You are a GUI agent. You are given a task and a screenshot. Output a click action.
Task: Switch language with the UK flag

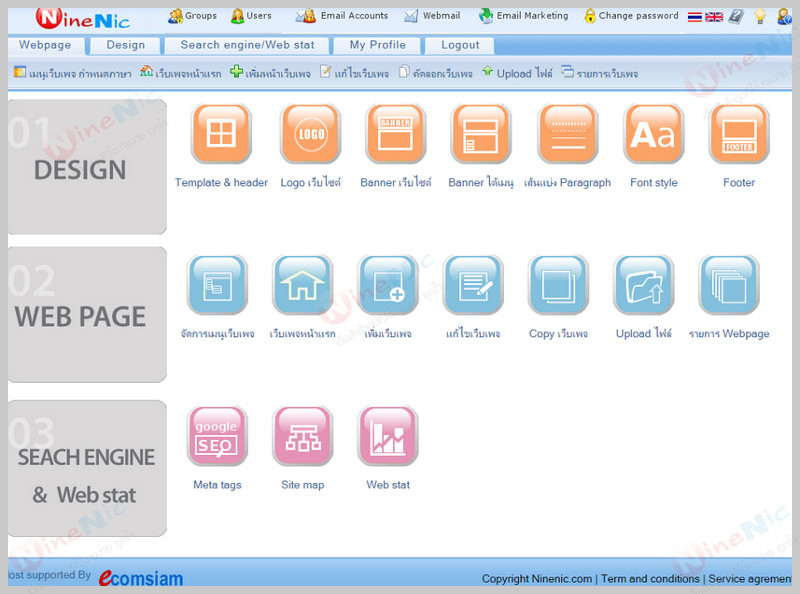tap(714, 16)
